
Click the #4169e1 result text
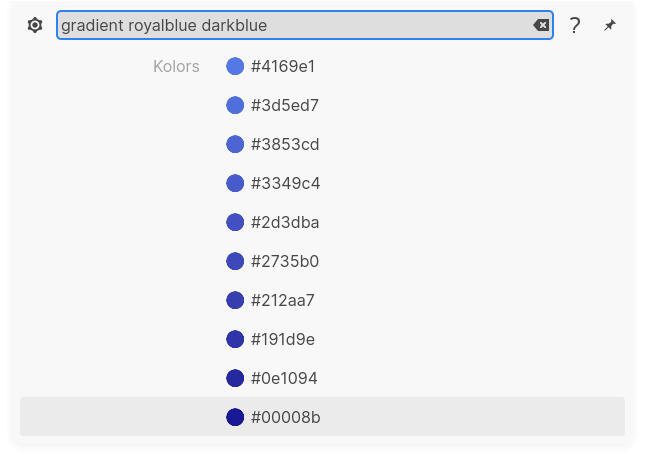pos(283,66)
